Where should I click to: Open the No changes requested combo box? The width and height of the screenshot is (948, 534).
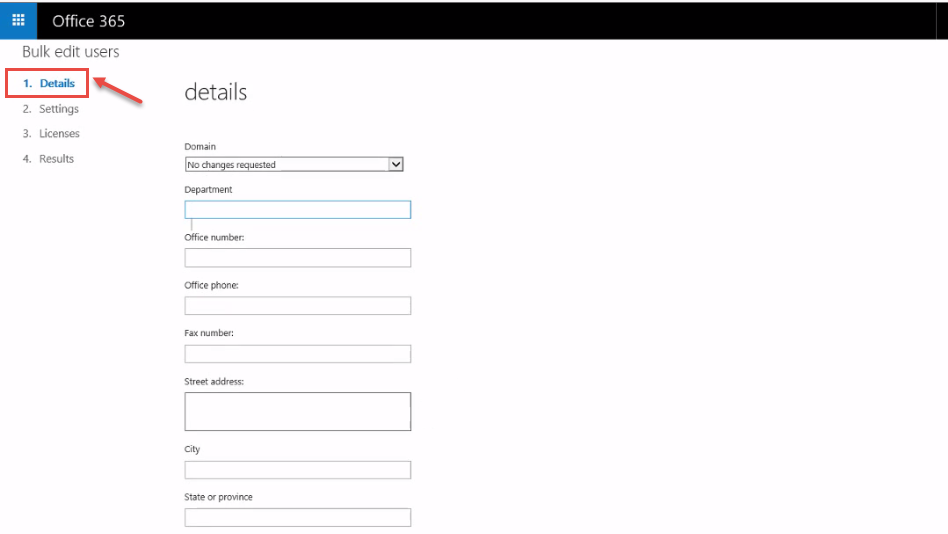[x=294, y=164]
